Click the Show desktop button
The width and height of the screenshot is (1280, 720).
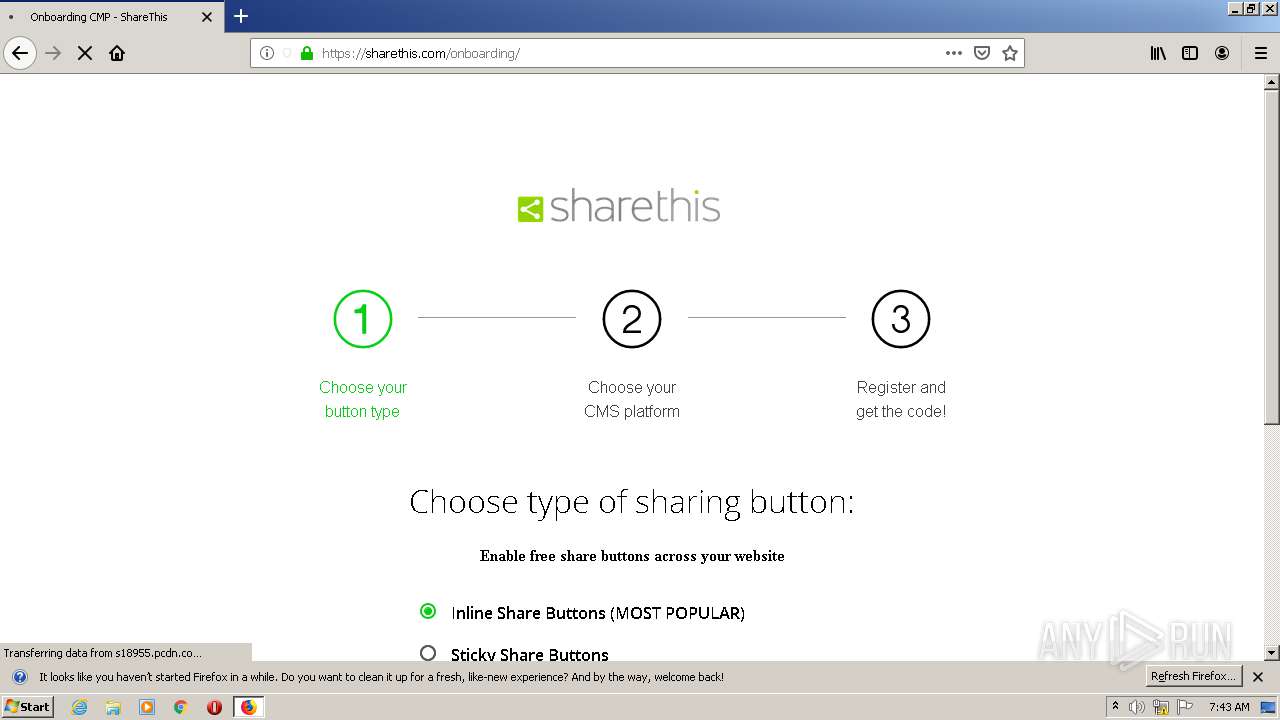(1269, 707)
